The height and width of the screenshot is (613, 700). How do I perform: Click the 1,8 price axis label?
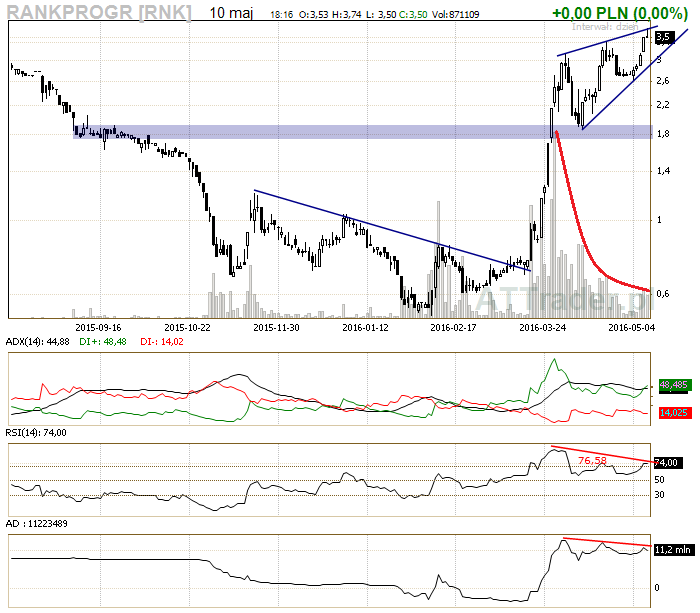pyautogui.click(x=662, y=134)
